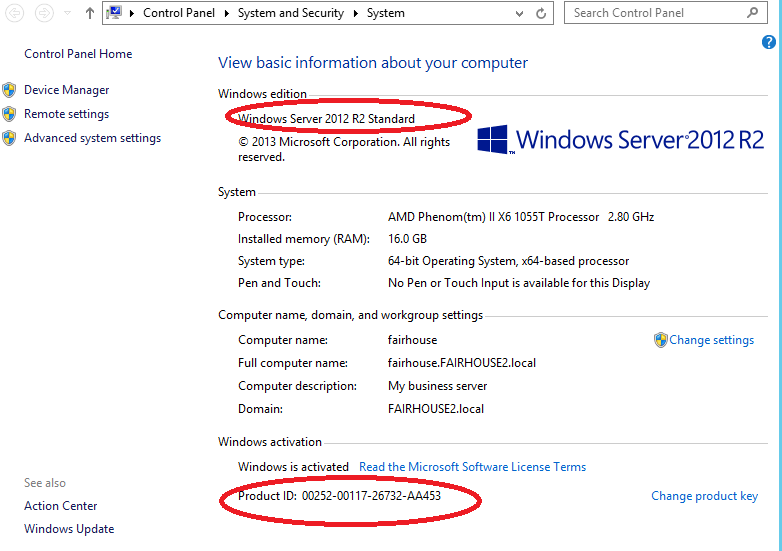Click the search magnifier icon
The height and width of the screenshot is (551, 782).
point(752,13)
